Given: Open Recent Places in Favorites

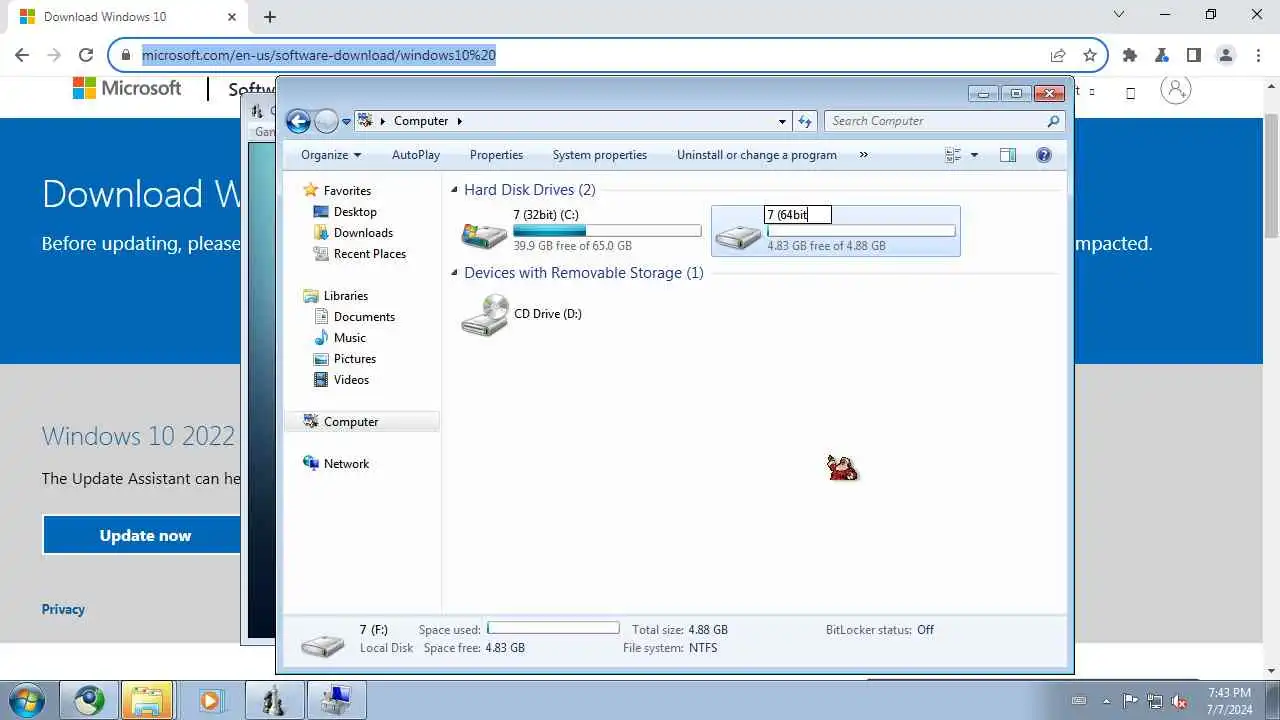Looking at the screenshot, I should point(369,254).
